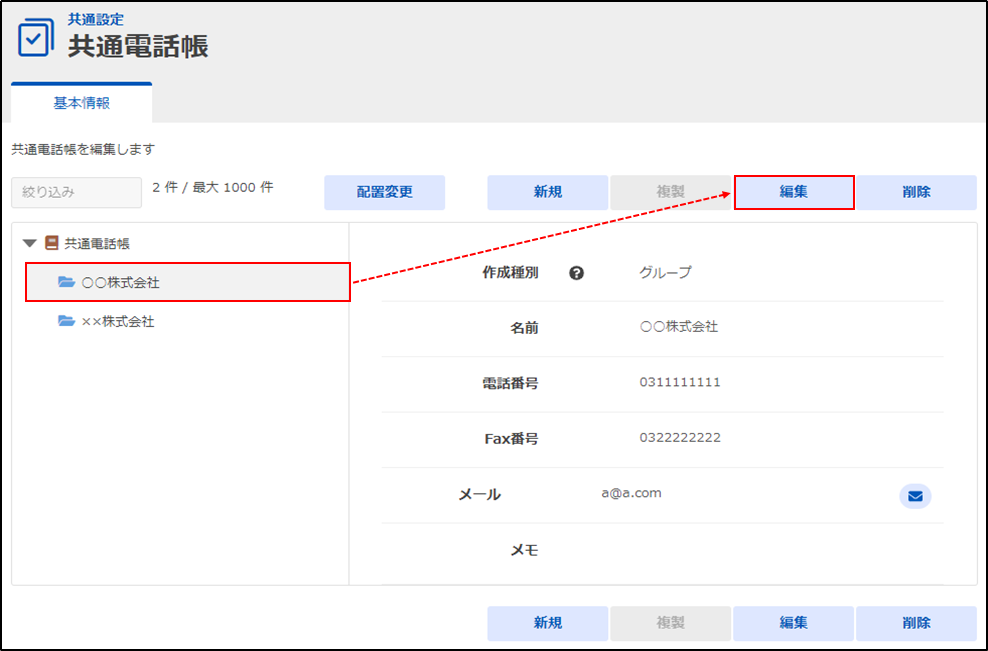Select the ××株式会社 entry name in the tree

click(118, 322)
